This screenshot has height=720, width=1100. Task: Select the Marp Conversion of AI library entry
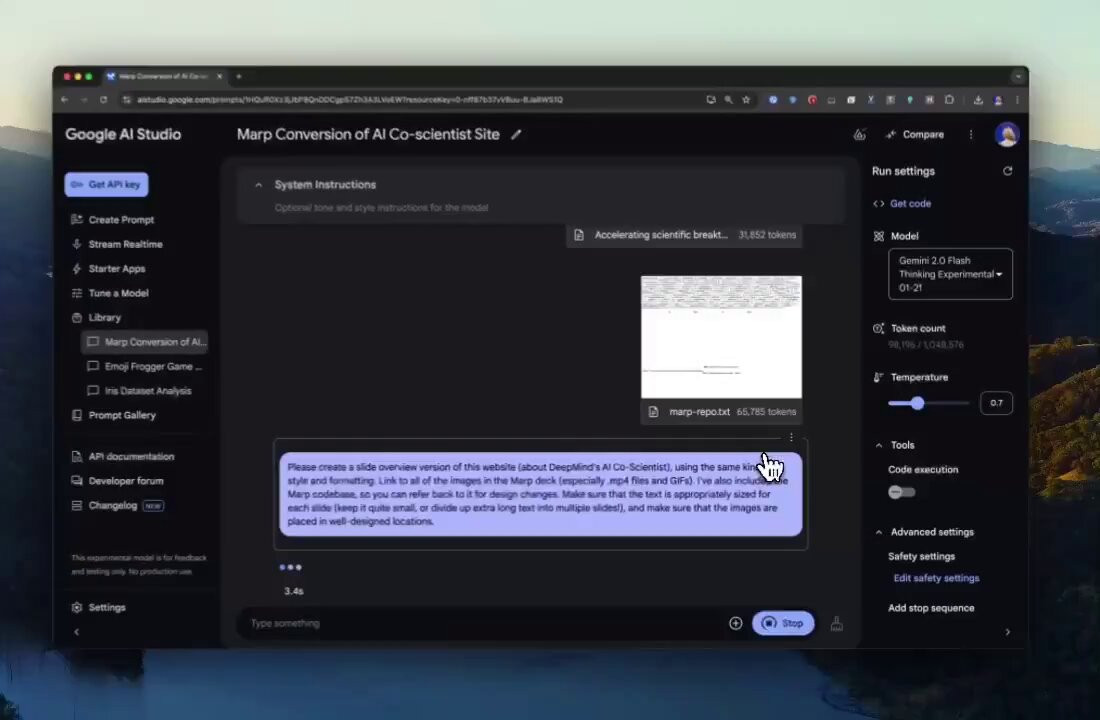coord(145,342)
